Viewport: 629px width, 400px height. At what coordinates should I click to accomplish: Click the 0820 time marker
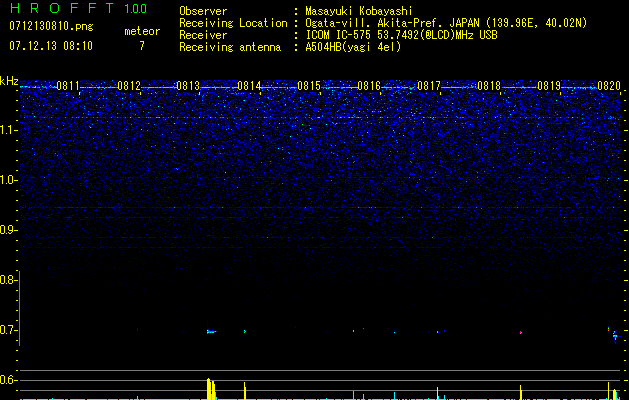(x=609, y=86)
